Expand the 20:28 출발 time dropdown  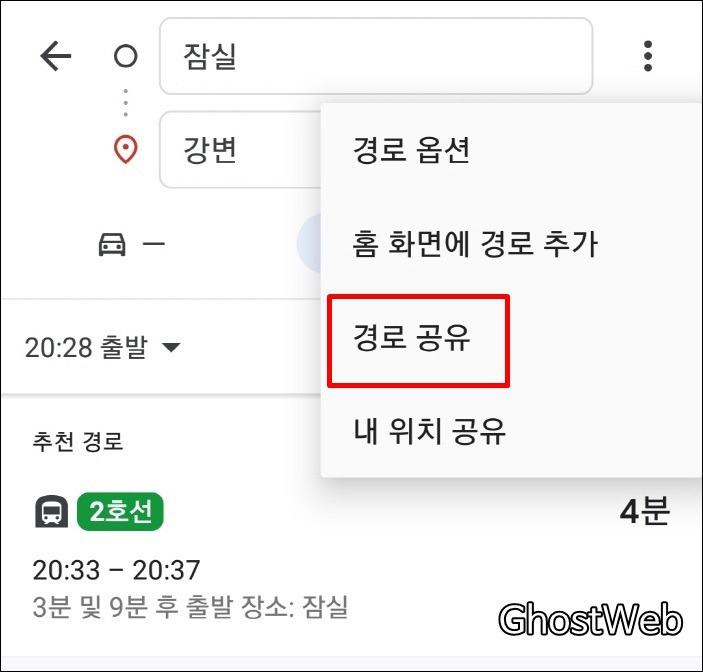(x=102, y=347)
